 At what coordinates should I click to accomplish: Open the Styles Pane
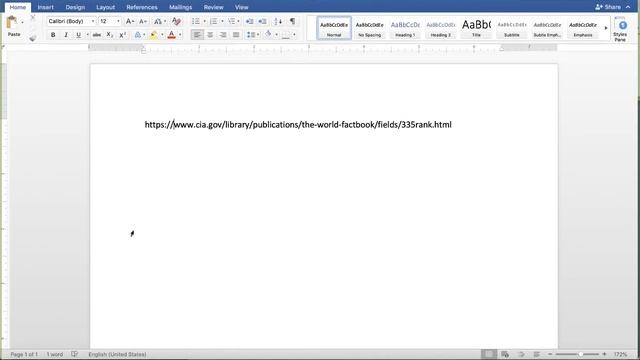(620, 29)
